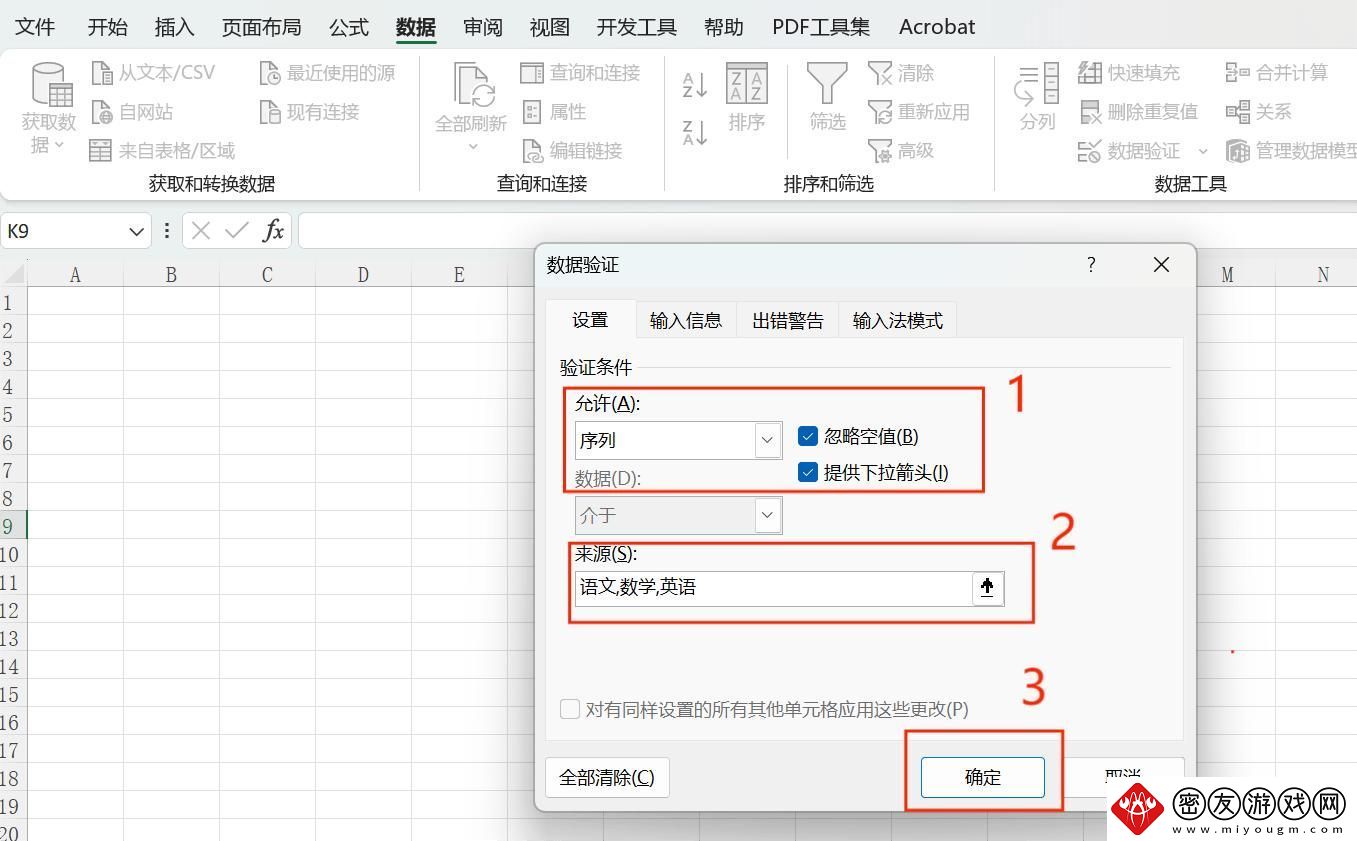The height and width of the screenshot is (841, 1357).
Task: Uncheck 忽略空值 checkbox
Action: 808,436
